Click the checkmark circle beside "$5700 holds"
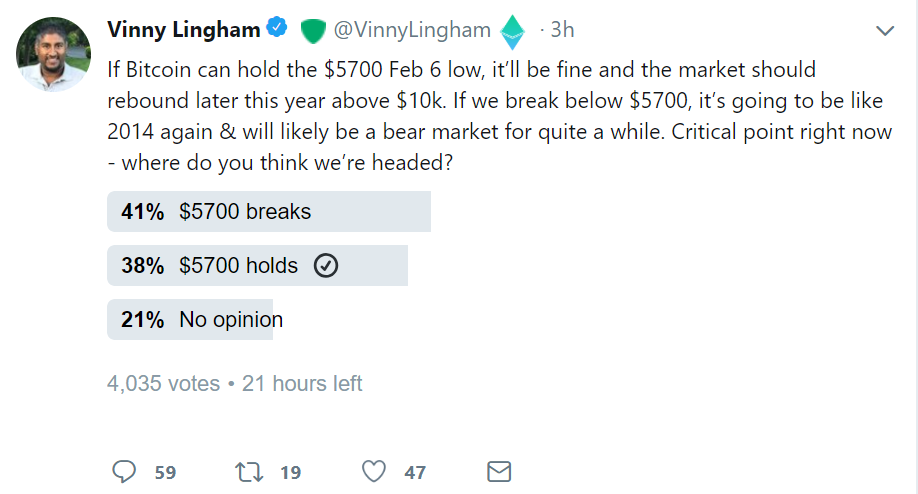The height and width of the screenshot is (494, 918). coord(326,266)
